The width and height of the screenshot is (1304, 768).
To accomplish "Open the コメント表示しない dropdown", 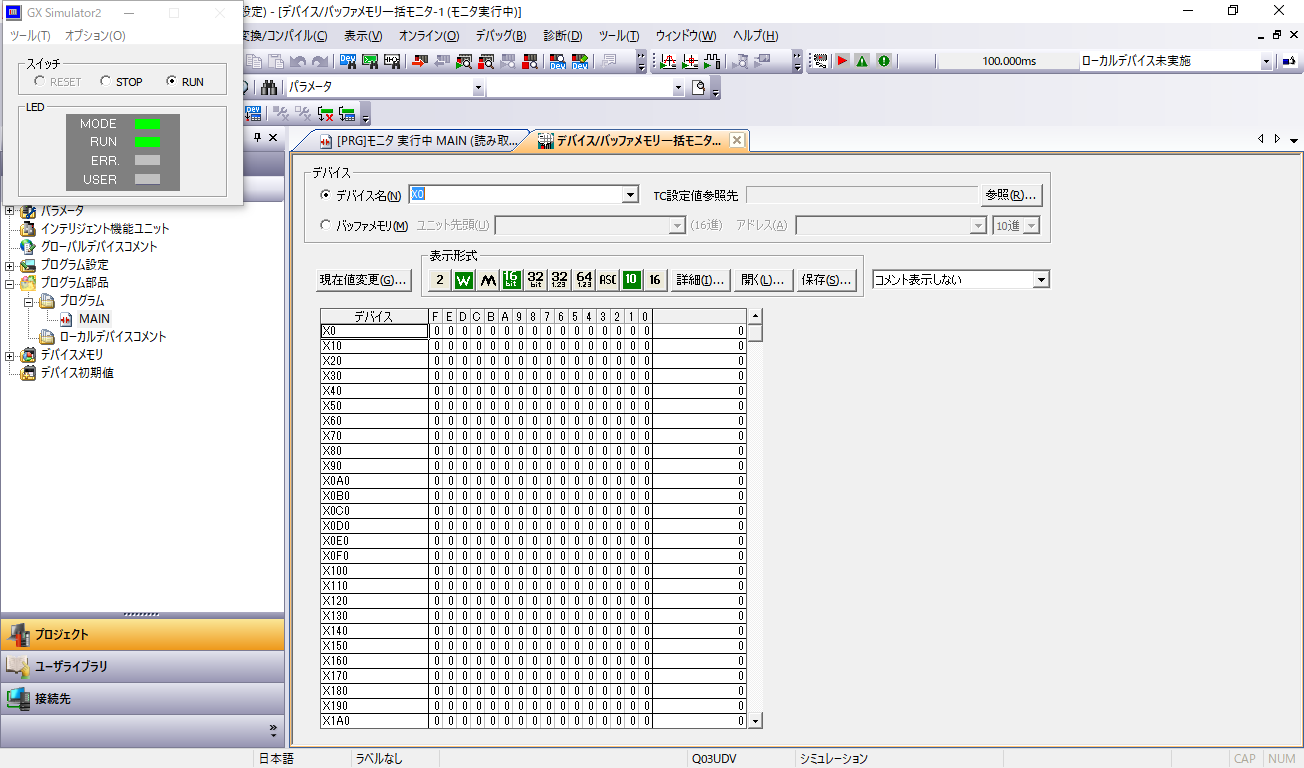I will [1041, 280].
